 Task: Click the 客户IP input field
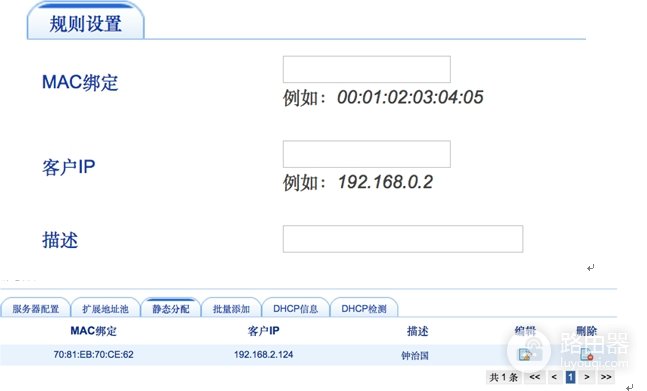point(366,154)
